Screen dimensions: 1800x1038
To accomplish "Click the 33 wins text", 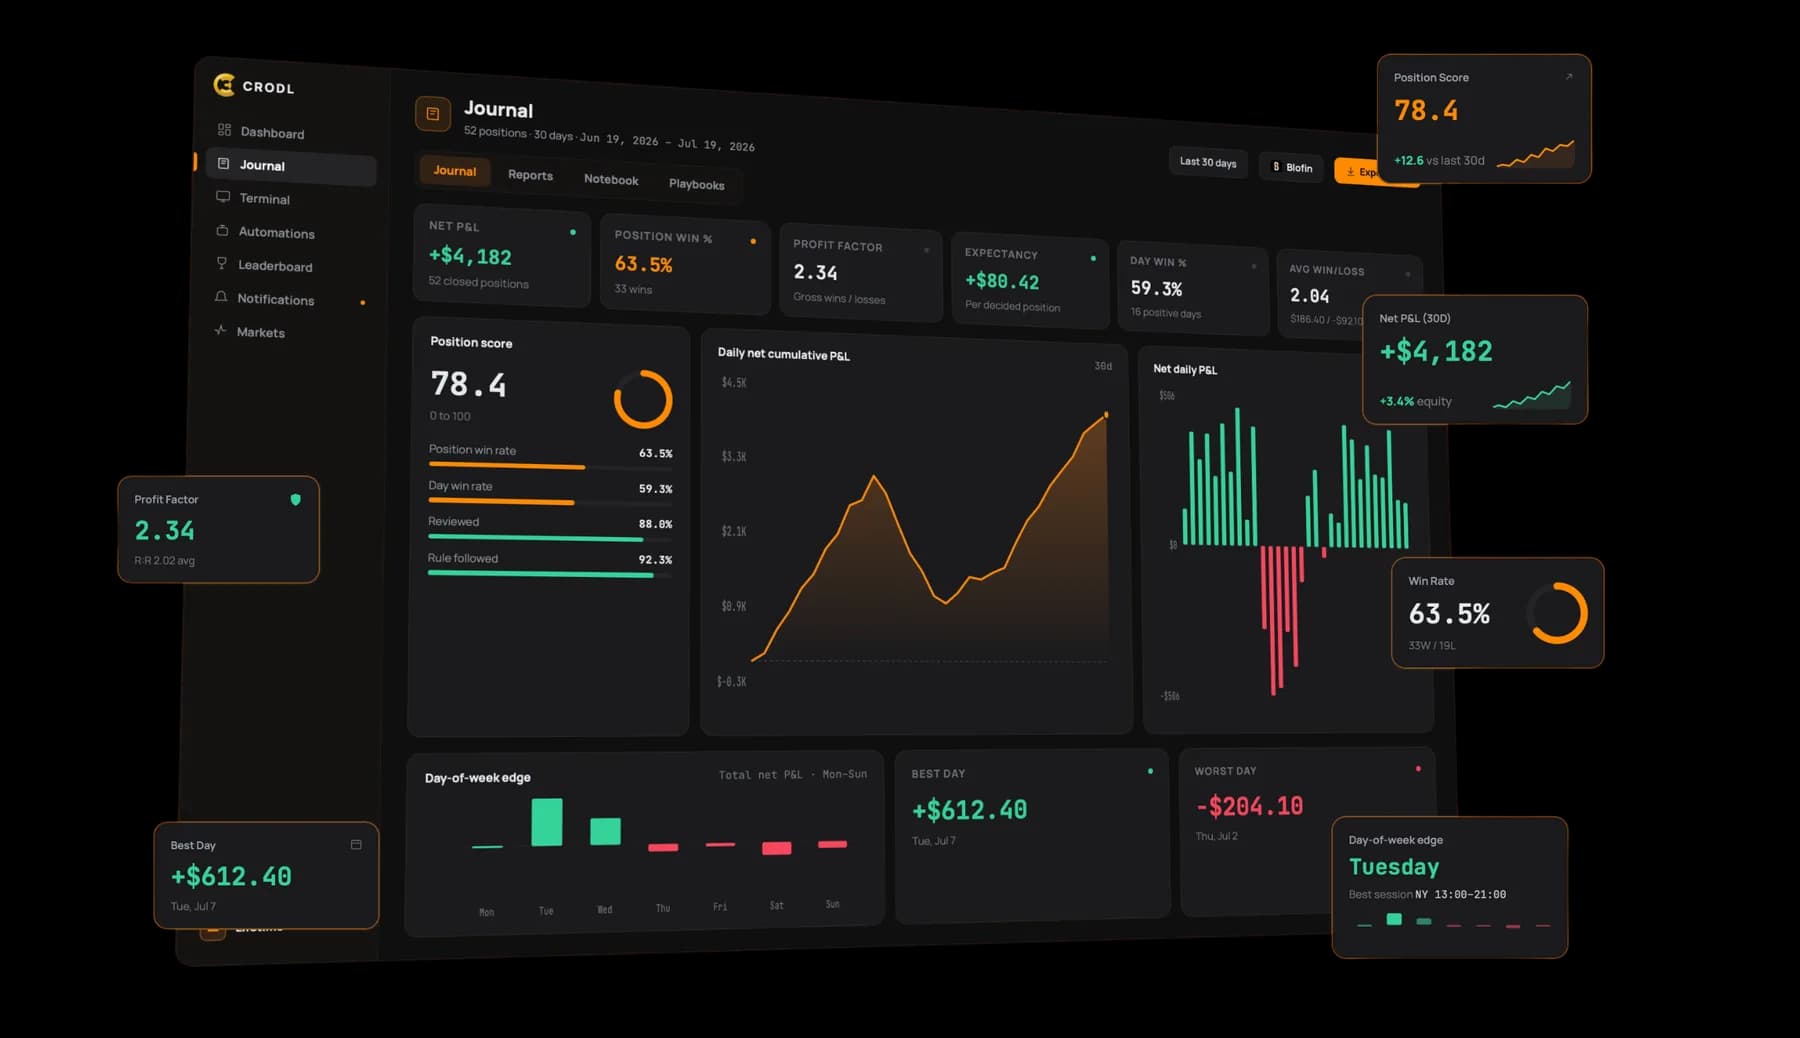I will [633, 289].
